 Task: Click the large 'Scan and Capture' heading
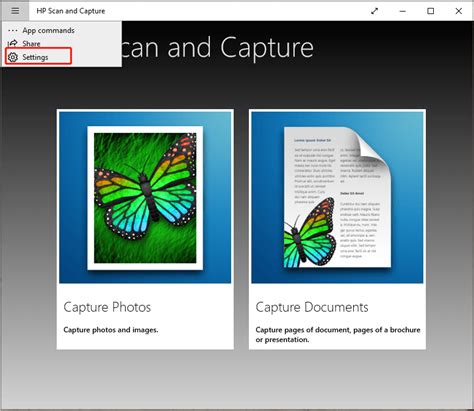point(217,48)
